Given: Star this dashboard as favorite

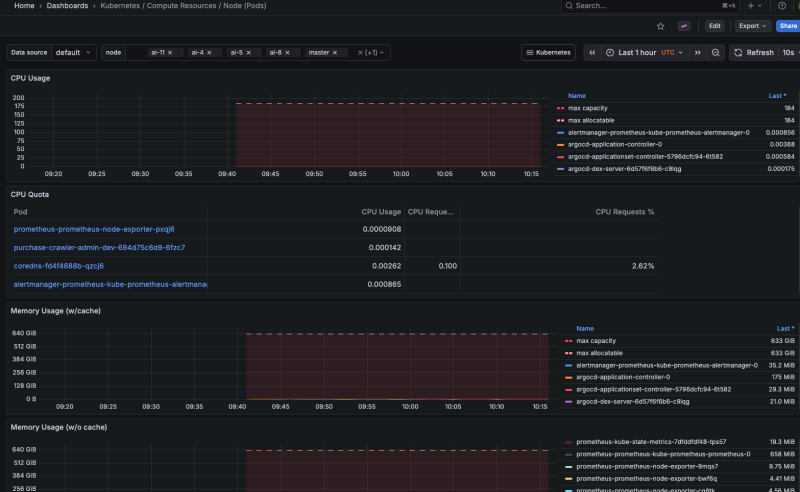Looking at the screenshot, I should click(660, 26).
